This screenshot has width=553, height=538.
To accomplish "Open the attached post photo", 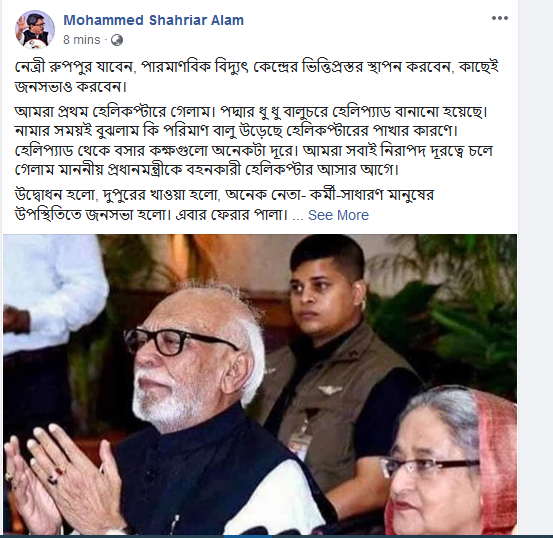I will click(x=260, y=385).
